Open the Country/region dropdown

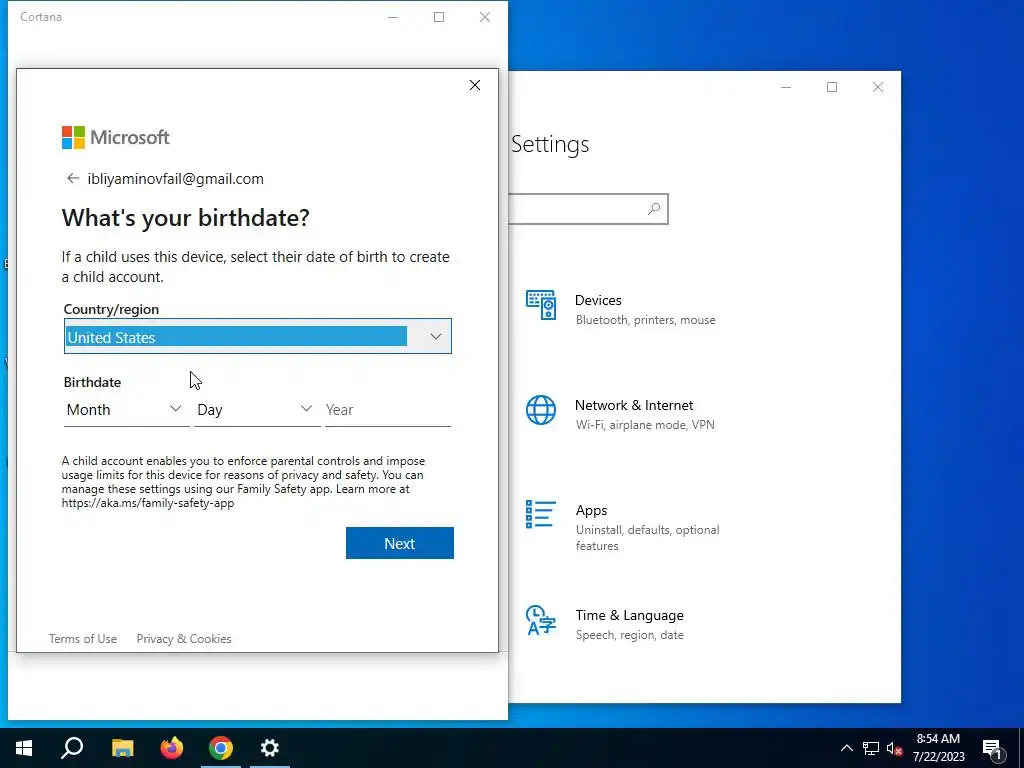click(257, 336)
